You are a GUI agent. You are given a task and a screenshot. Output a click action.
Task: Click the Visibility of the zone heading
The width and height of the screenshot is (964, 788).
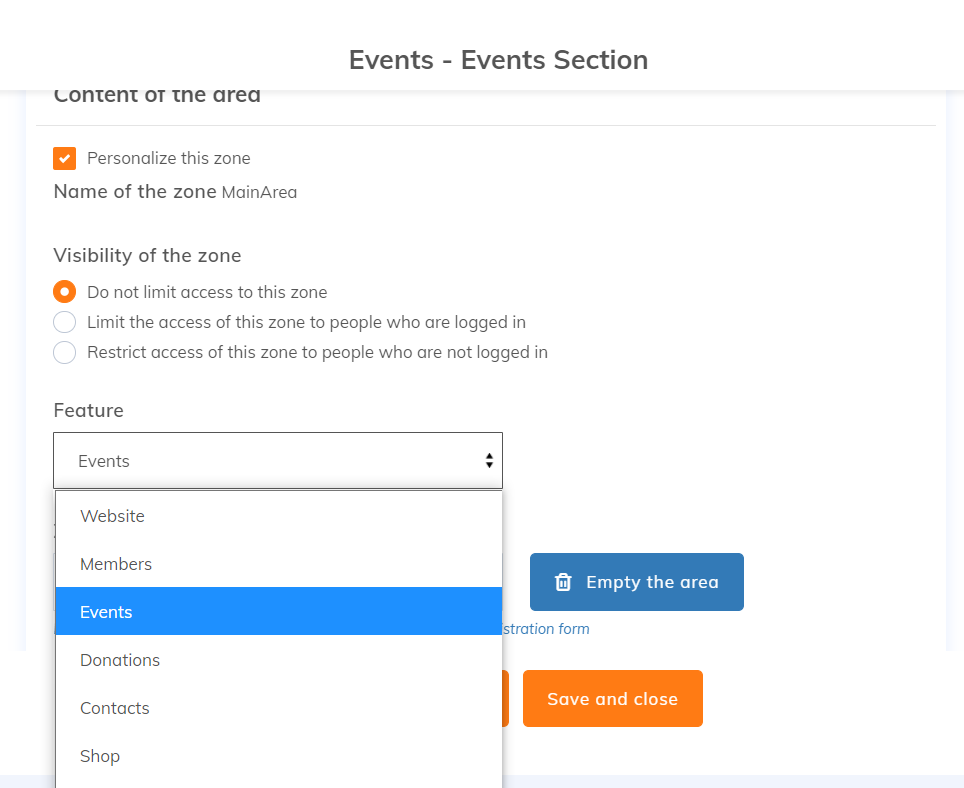point(147,255)
